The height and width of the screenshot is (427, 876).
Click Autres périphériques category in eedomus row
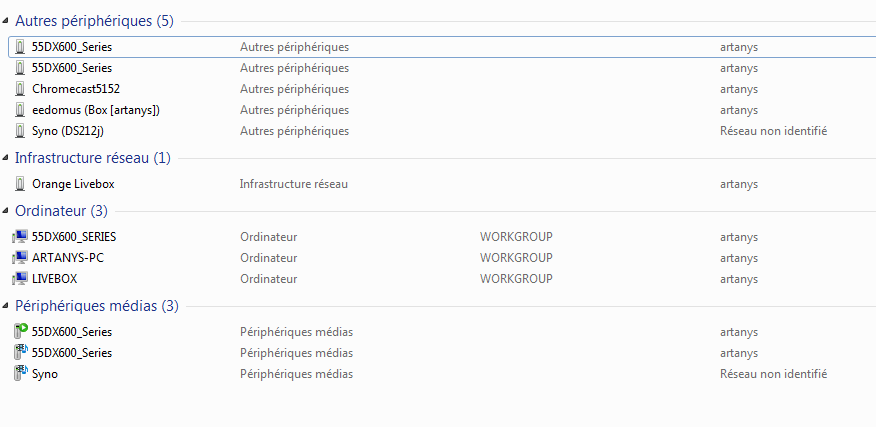point(294,110)
